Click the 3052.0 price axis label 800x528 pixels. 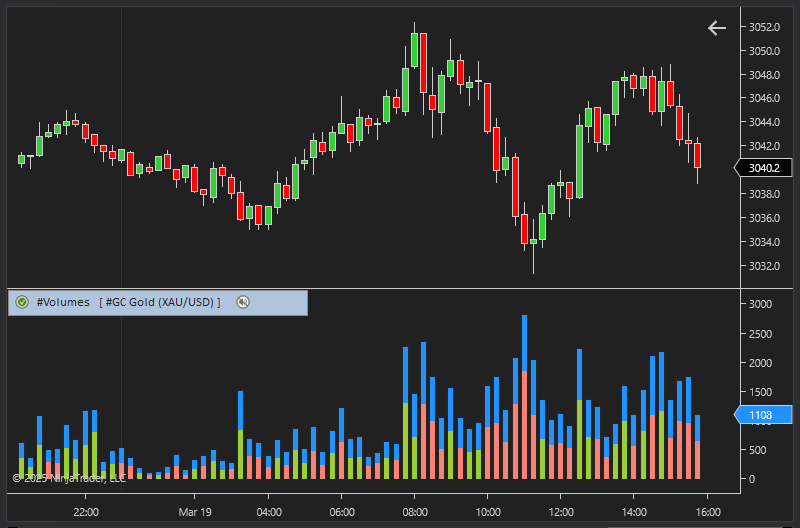coord(765,27)
